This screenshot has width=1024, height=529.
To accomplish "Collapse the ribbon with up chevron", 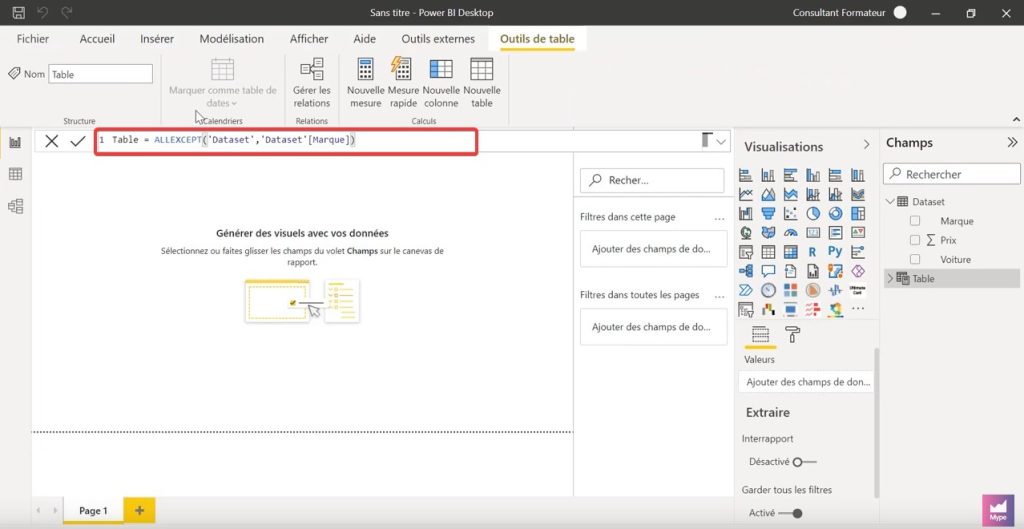I will (x=1016, y=120).
